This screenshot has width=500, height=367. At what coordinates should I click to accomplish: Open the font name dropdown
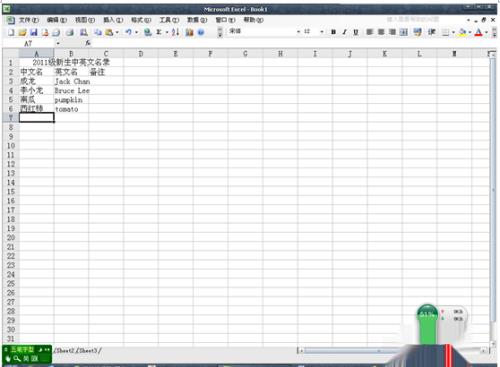point(299,32)
